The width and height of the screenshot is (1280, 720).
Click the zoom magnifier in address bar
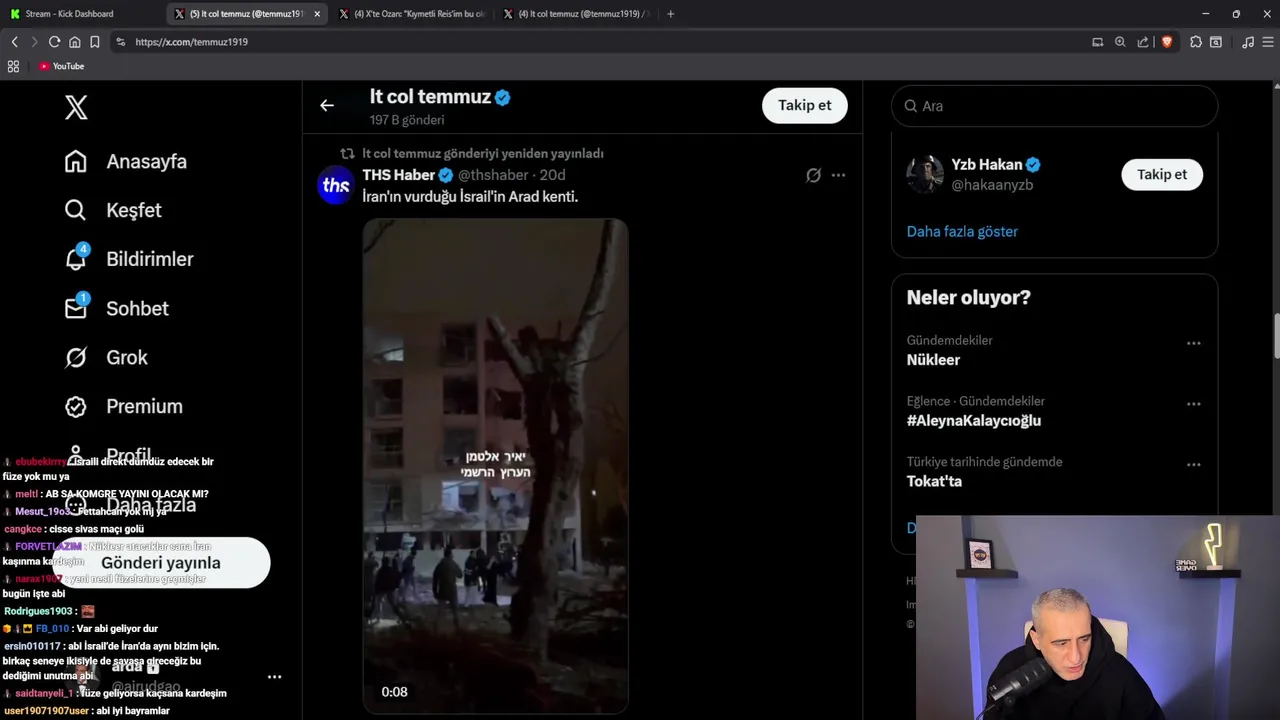pos(1120,42)
